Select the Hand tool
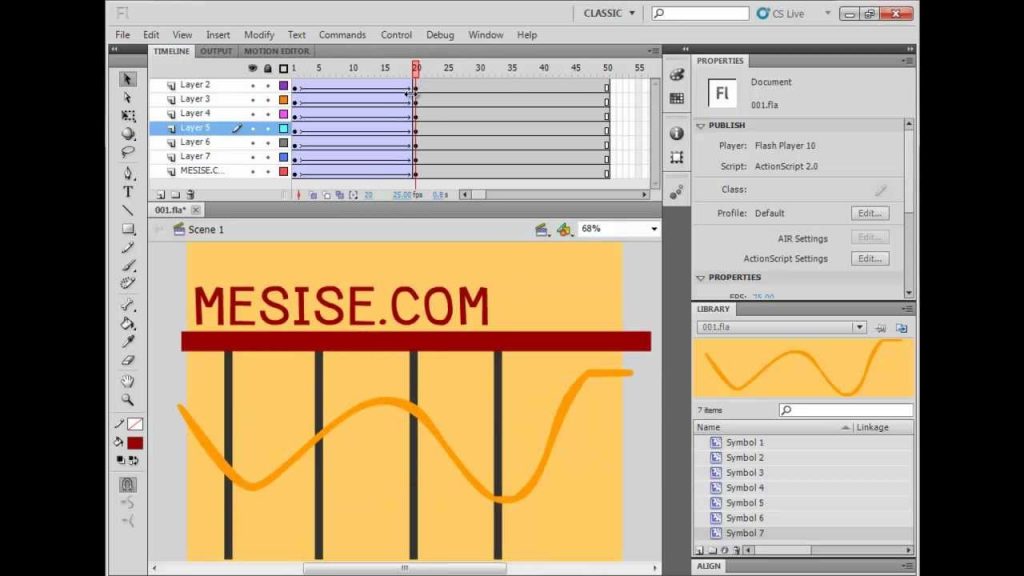1024x576 pixels. [128, 381]
